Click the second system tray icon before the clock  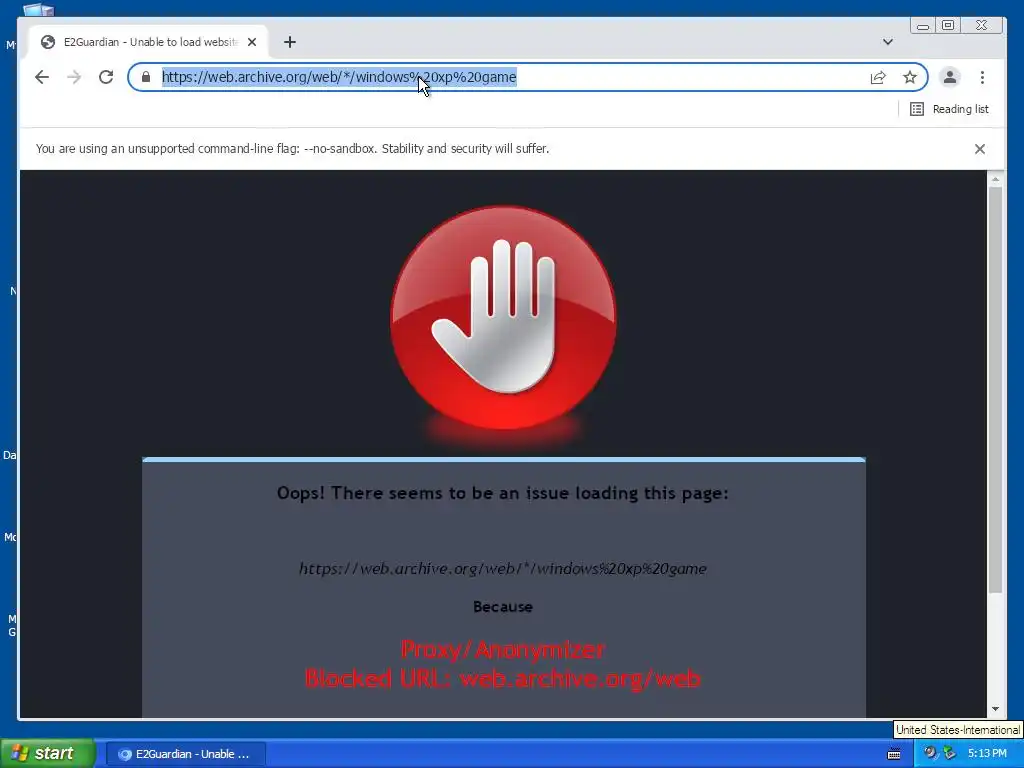point(949,753)
